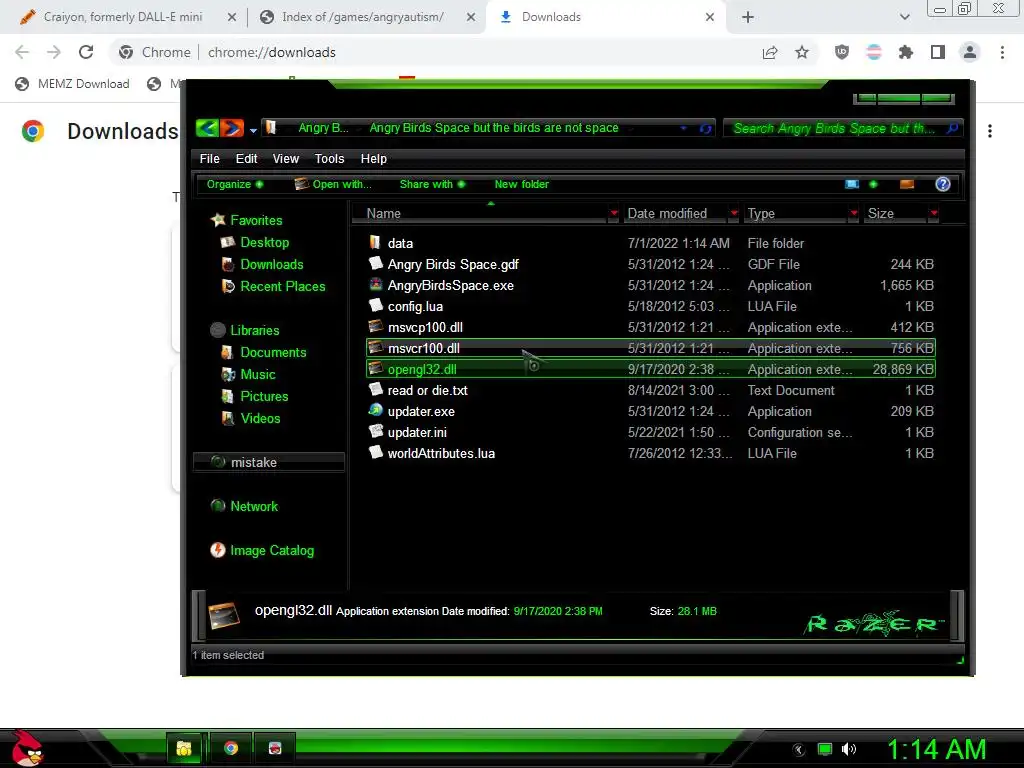Viewport: 1024px width, 768px height.
Task: Select updater.exe globe icon
Action: tap(376, 410)
